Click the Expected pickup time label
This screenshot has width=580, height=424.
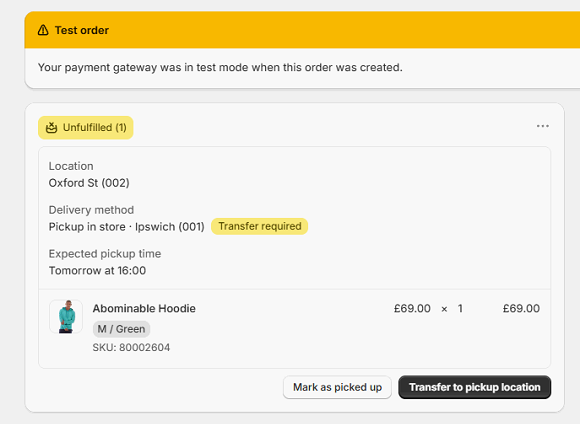[x=105, y=254]
